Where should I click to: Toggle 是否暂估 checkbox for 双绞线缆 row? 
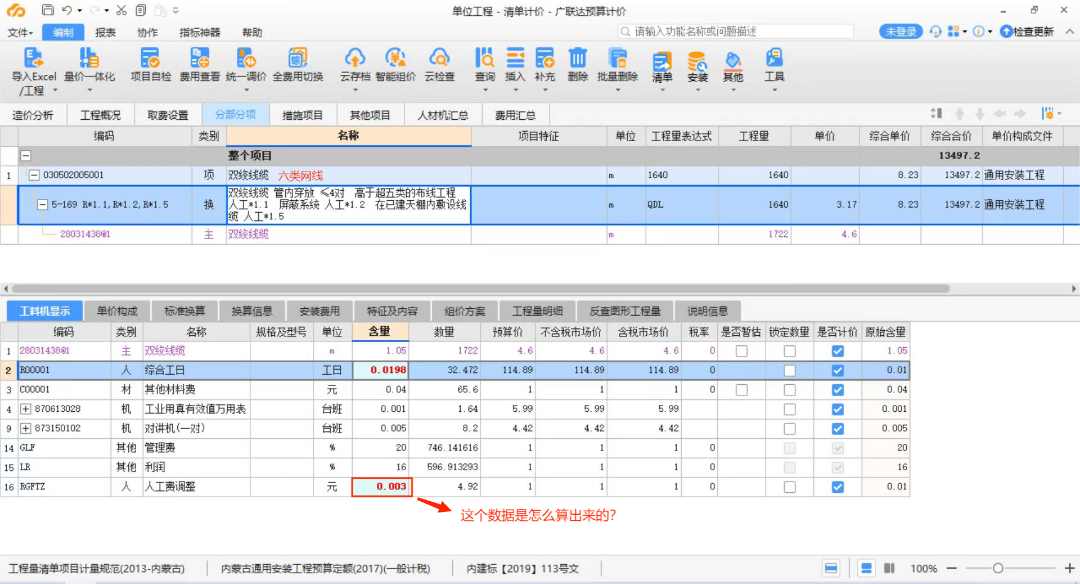point(741,351)
